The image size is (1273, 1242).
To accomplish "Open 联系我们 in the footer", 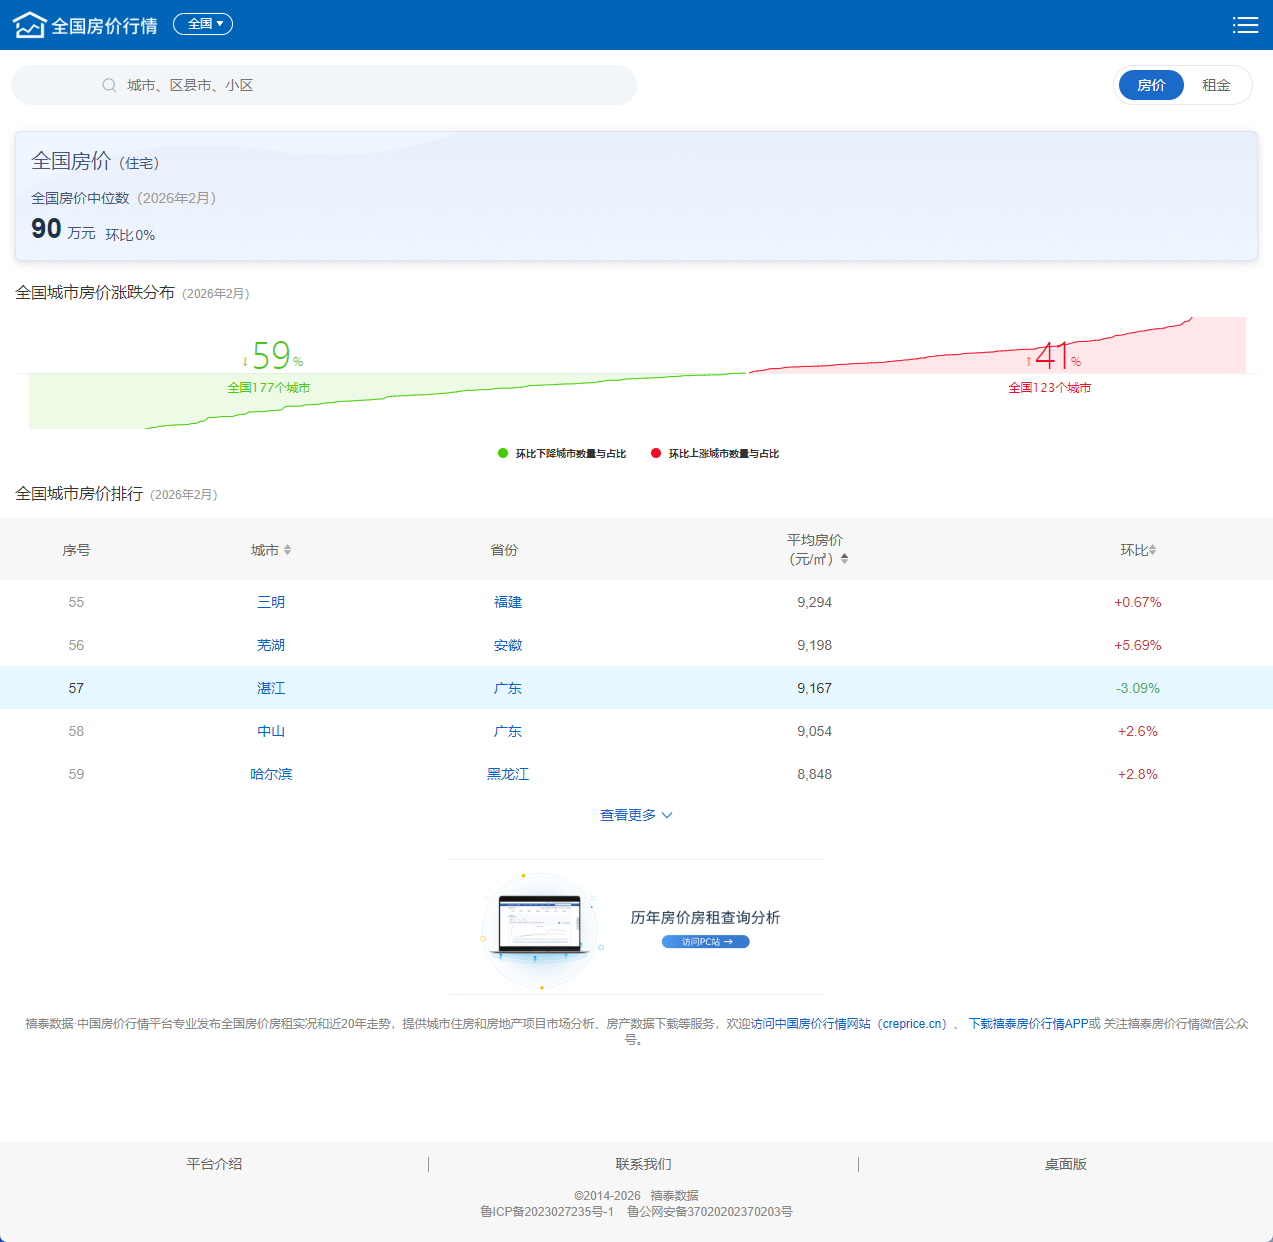I will 643,1164.
